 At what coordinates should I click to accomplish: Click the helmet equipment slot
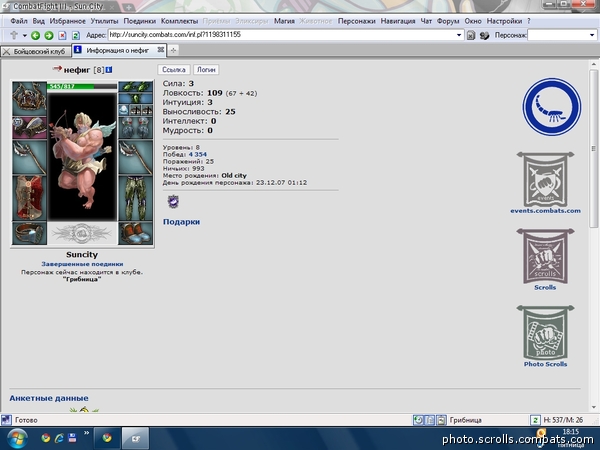pyautogui.click(x=29, y=98)
